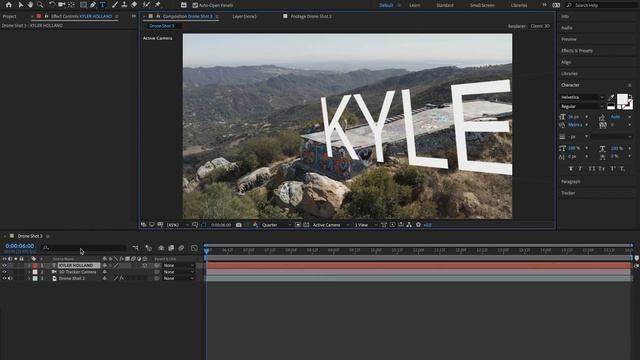Open the Project panel tab
This screenshot has height=360, width=640.
pos(9,16)
